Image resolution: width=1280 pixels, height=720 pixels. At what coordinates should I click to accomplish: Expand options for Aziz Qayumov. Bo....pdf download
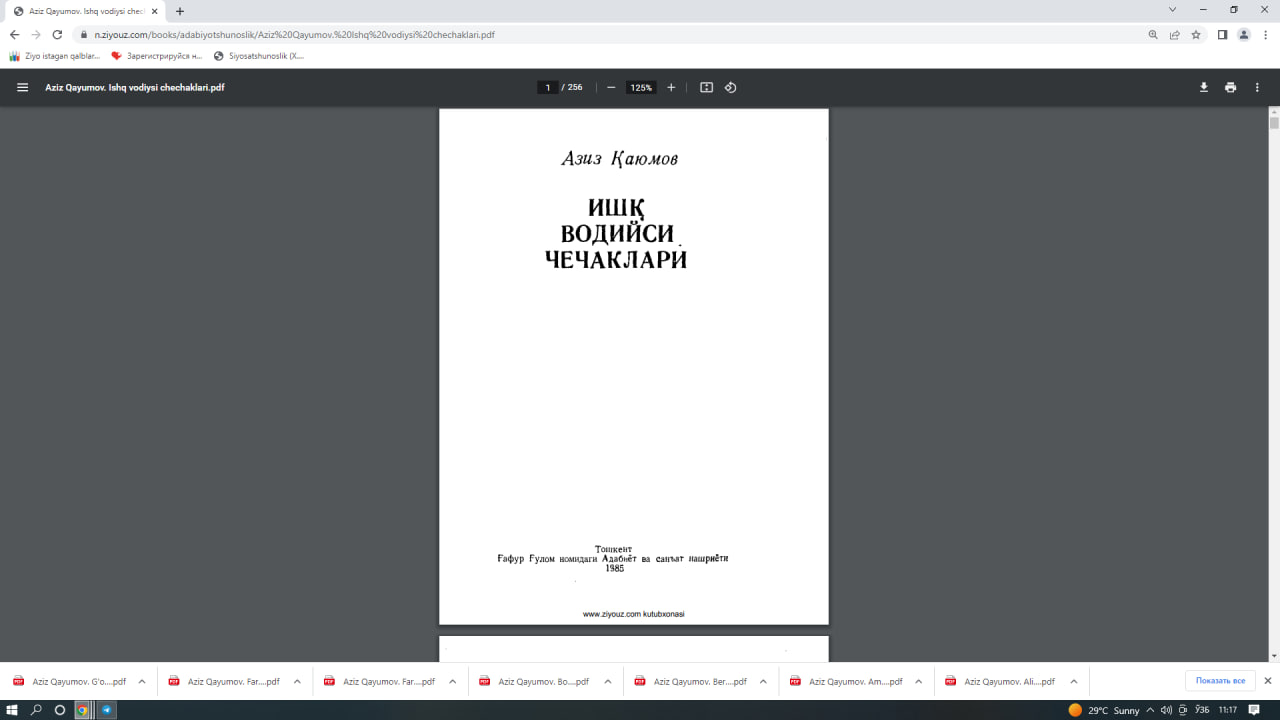(x=608, y=681)
